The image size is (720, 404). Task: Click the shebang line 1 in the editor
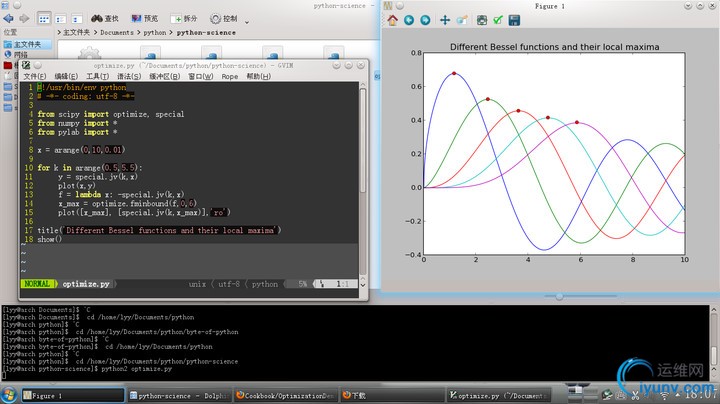tap(82, 87)
